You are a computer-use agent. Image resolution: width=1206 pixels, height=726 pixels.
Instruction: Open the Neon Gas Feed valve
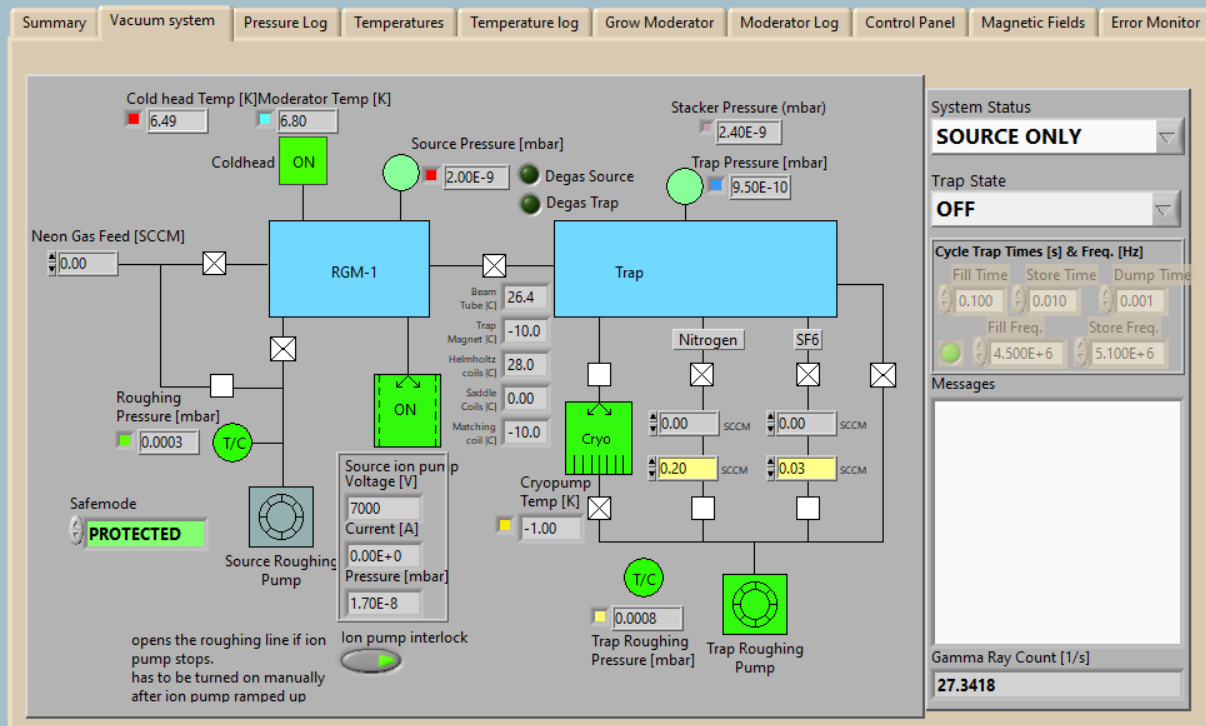214,263
